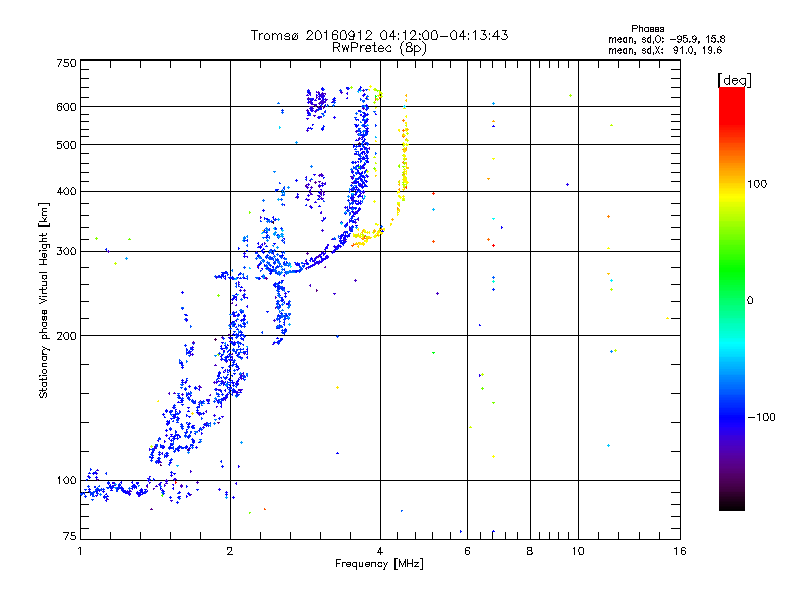The image size is (800, 600).
Task: Click the y-axis tick label '750'
Action: [x=66, y=63]
